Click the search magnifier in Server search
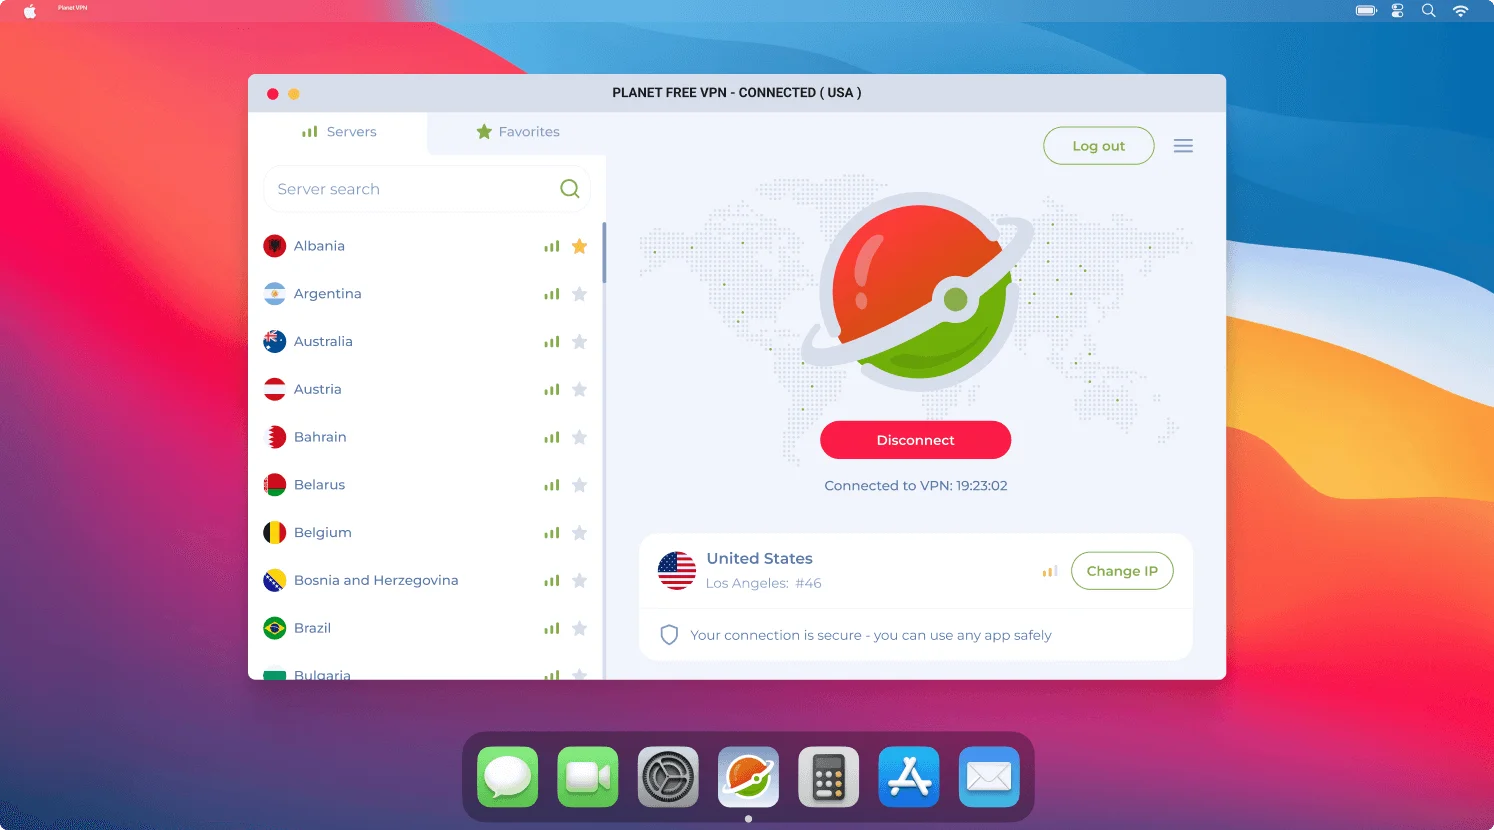Image resolution: width=1494 pixels, height=830 pixels. point(569,189)
